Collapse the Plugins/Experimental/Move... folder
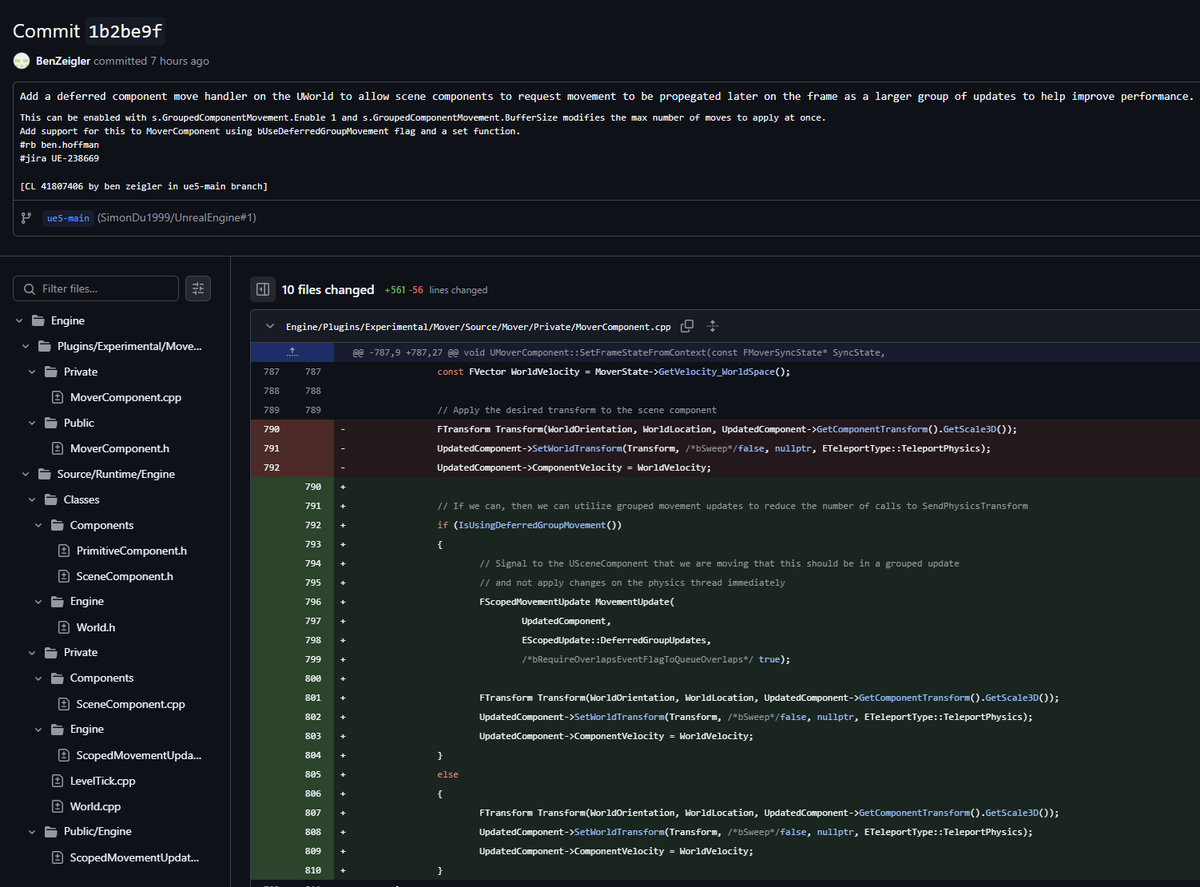The image size is (1200, 887). click(x=26, y=346)
